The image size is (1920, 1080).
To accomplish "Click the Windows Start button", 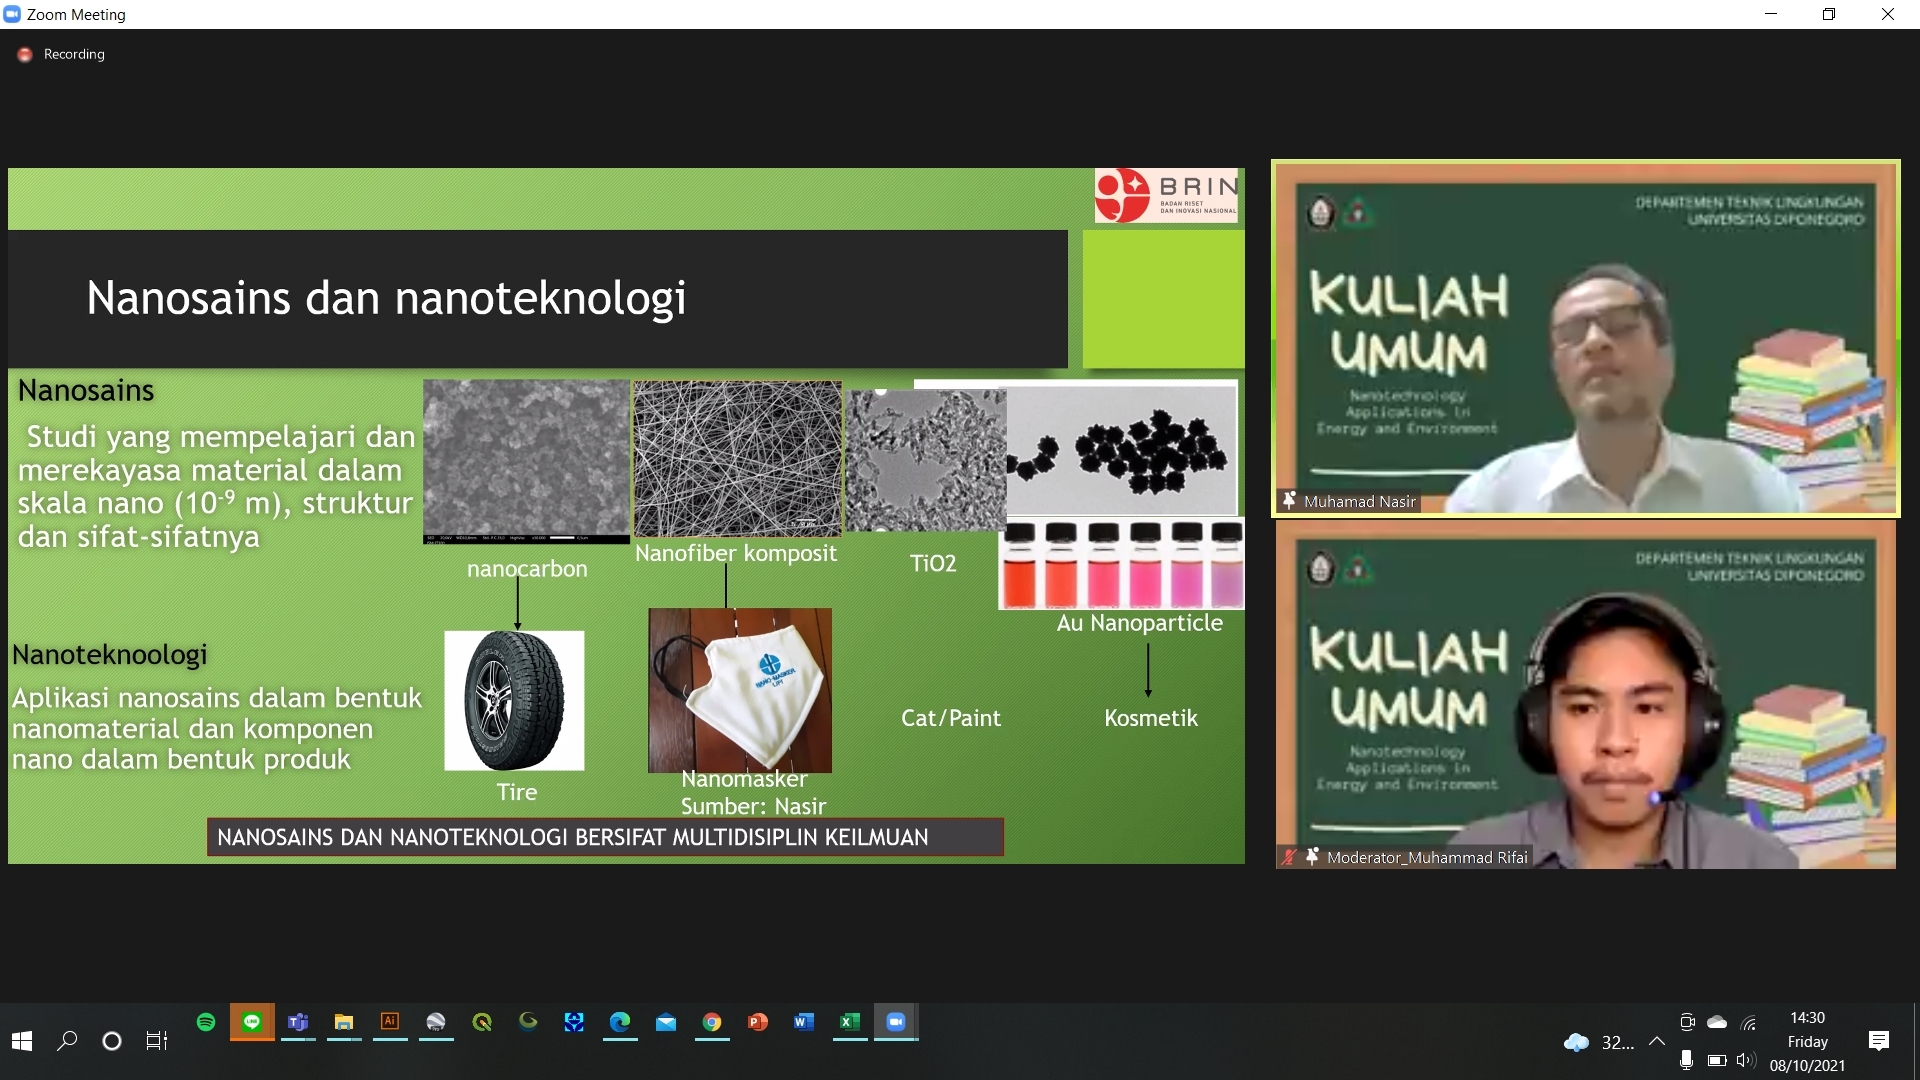I will point(20,1042).
